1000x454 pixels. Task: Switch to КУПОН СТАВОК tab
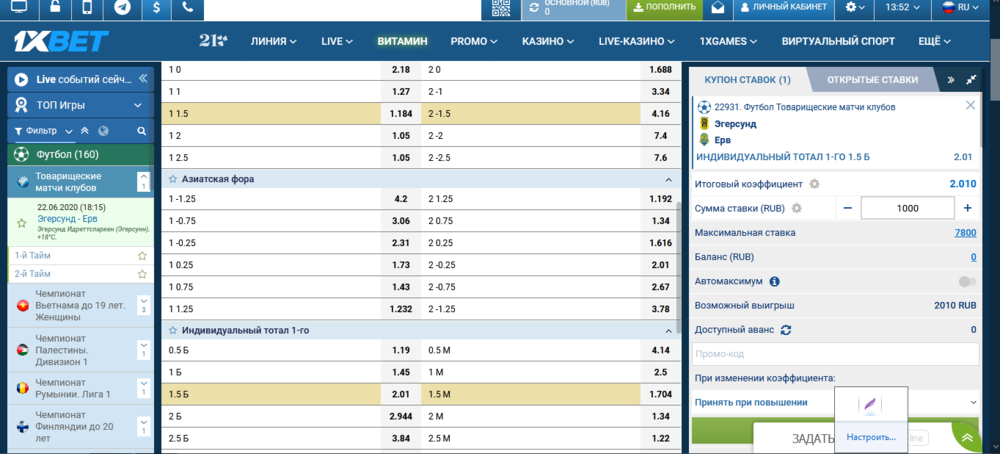(x=747, y=80)
